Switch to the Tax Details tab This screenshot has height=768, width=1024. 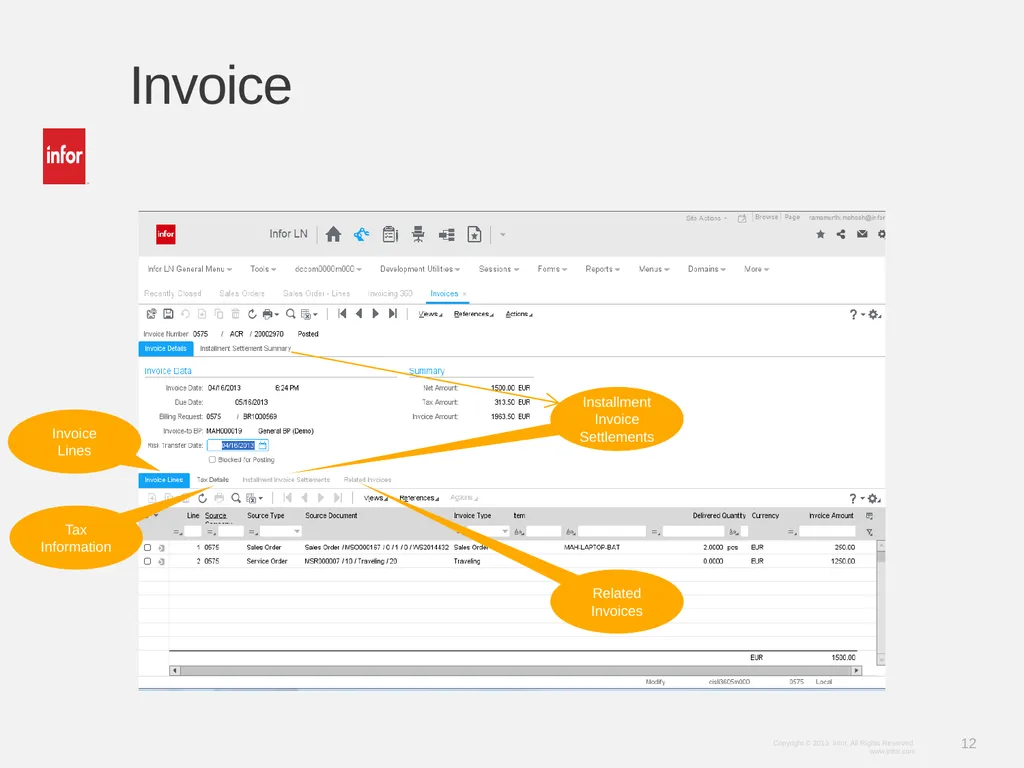click(212, 480)
